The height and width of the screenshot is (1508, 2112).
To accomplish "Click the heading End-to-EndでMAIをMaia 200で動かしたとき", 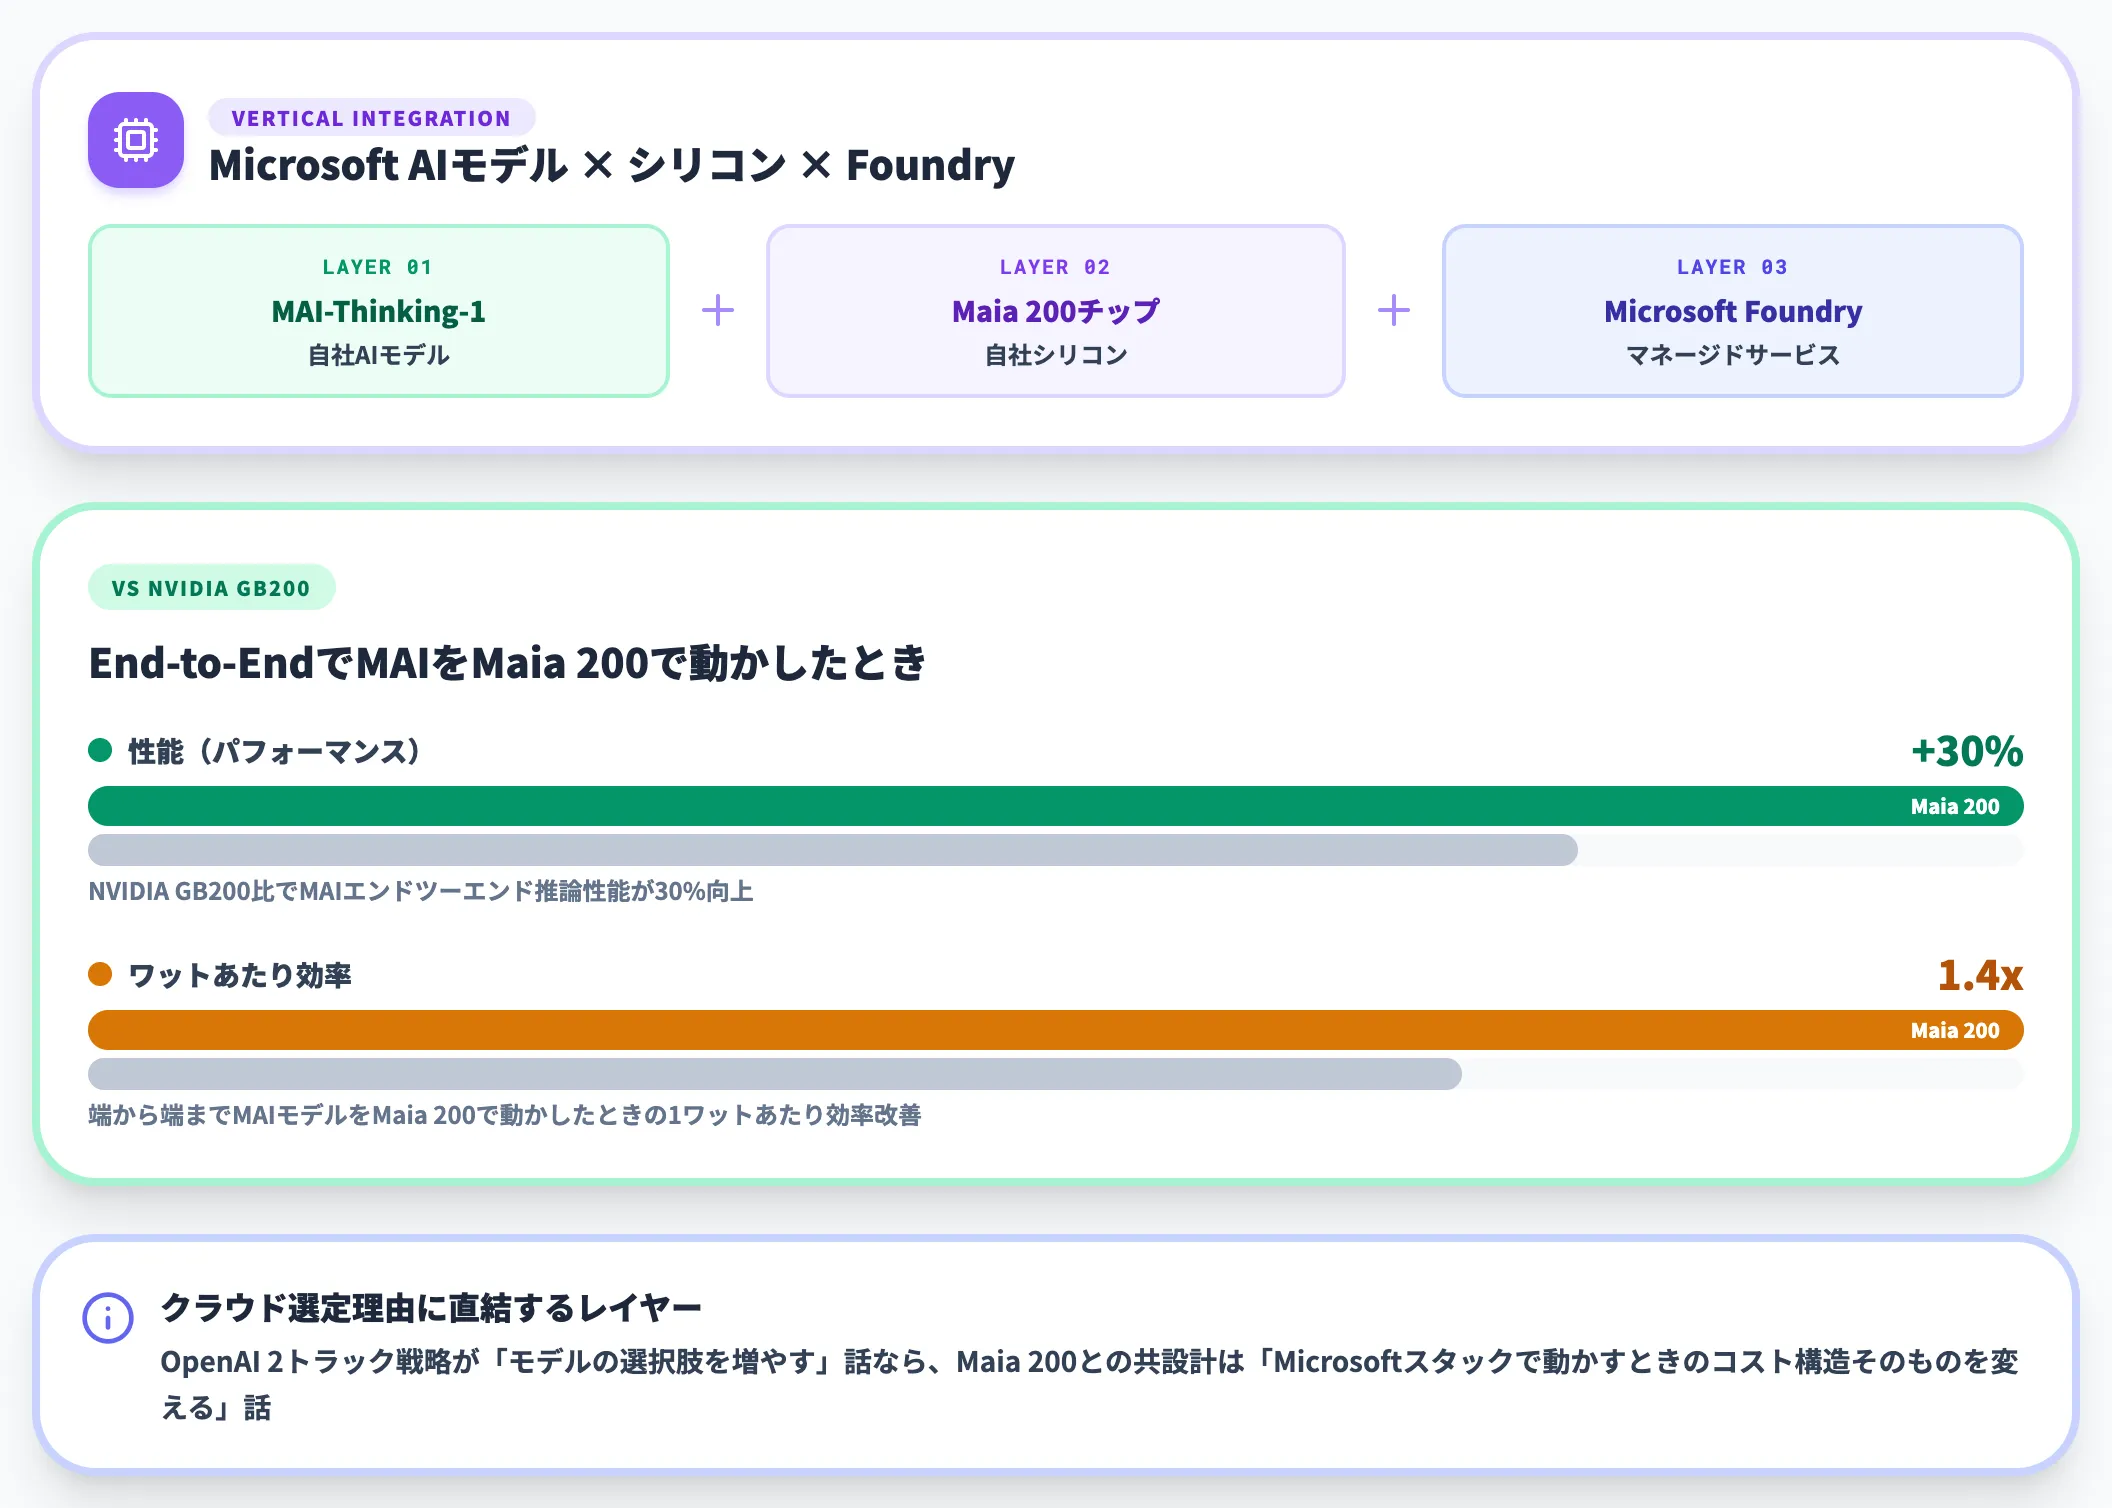I will pyautogui.click(x=508, y=663).
